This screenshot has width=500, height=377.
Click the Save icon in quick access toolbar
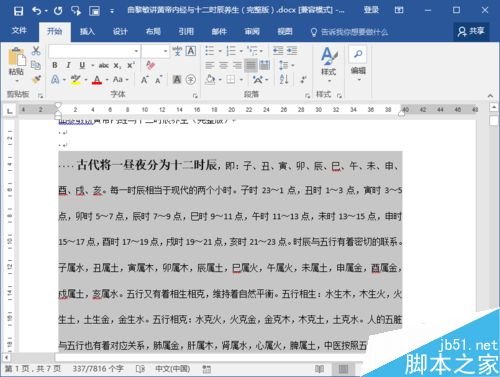coord(18,11)
